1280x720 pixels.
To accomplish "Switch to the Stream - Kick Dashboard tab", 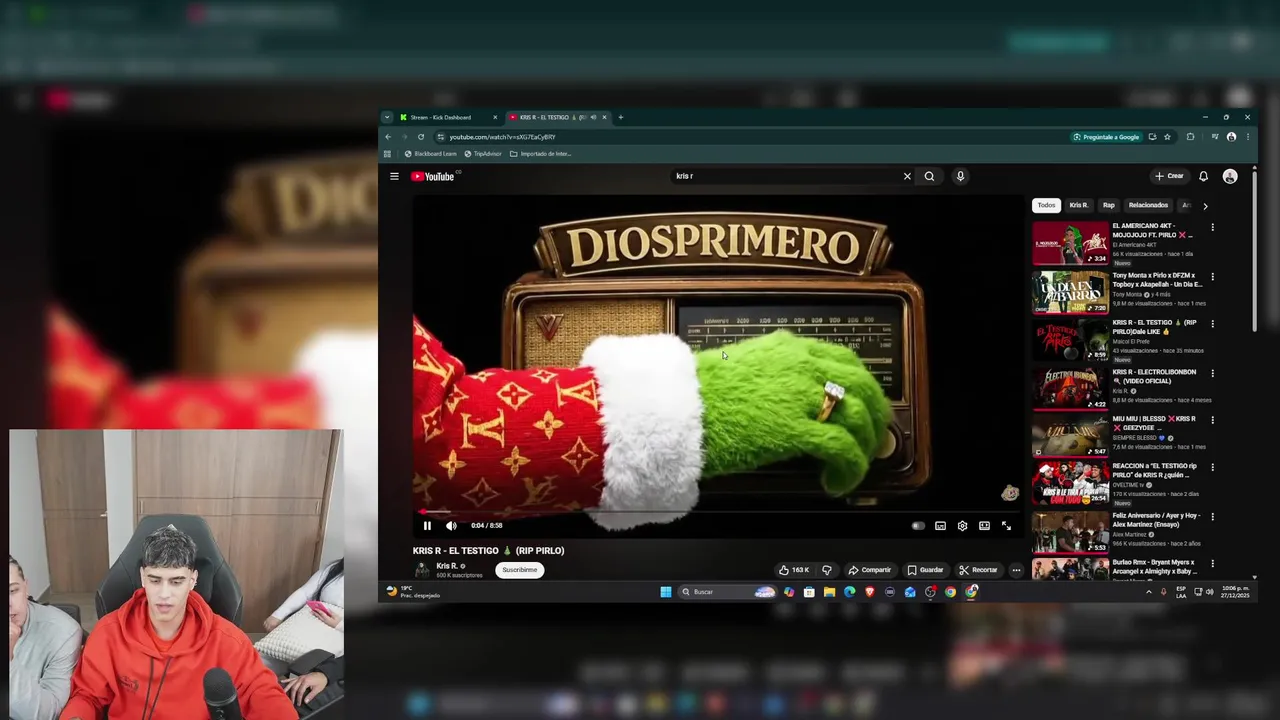I will click(447, 117).
